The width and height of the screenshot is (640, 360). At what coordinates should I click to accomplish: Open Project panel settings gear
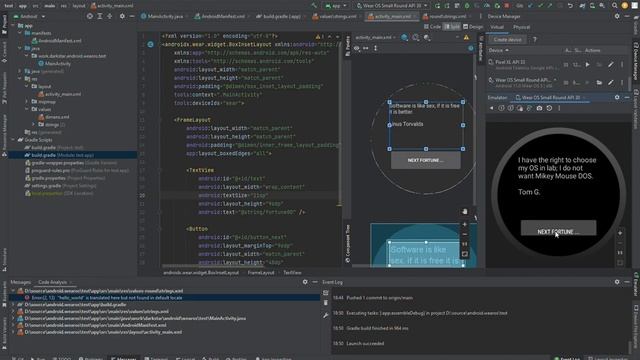pyautogui.click(x=122, y=16)
